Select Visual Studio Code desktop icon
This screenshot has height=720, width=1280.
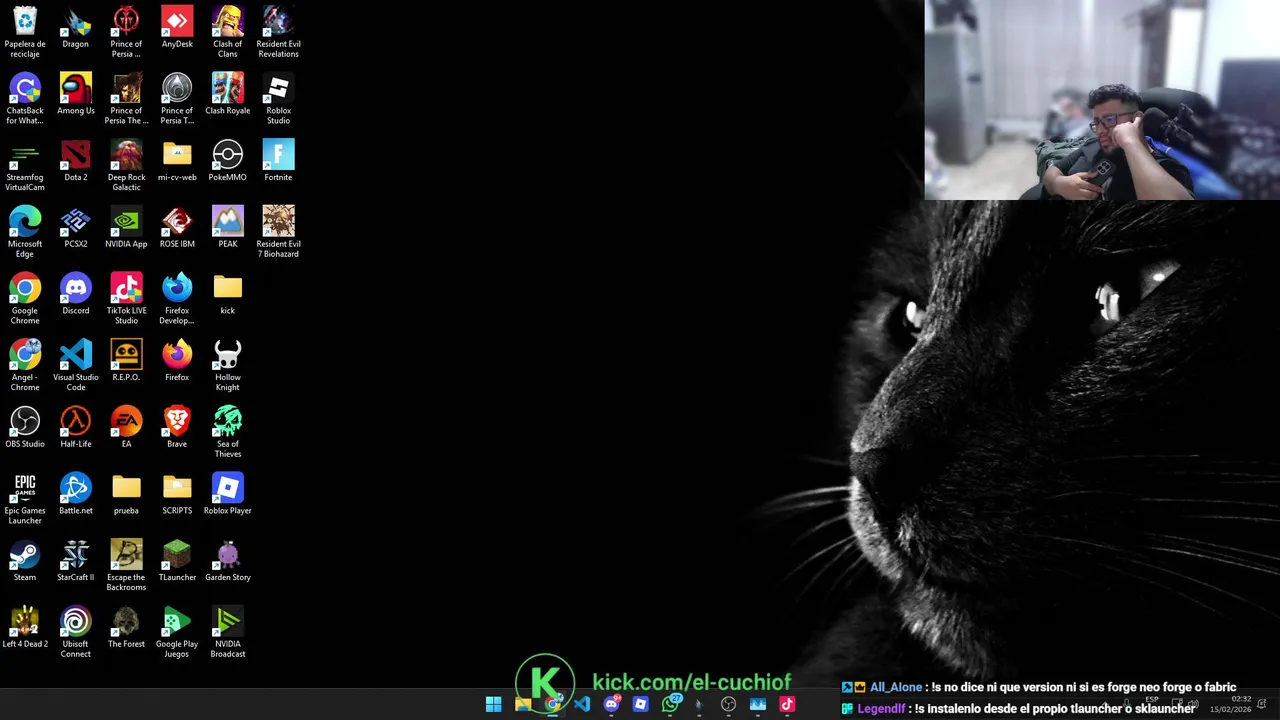tap(76, 366)
